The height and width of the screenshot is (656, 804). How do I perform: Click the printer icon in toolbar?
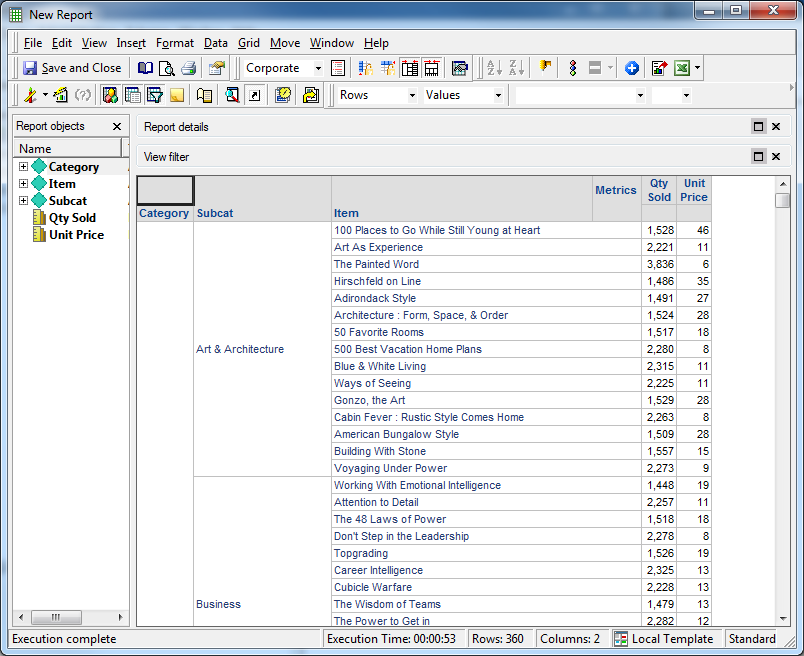point(188,68)
